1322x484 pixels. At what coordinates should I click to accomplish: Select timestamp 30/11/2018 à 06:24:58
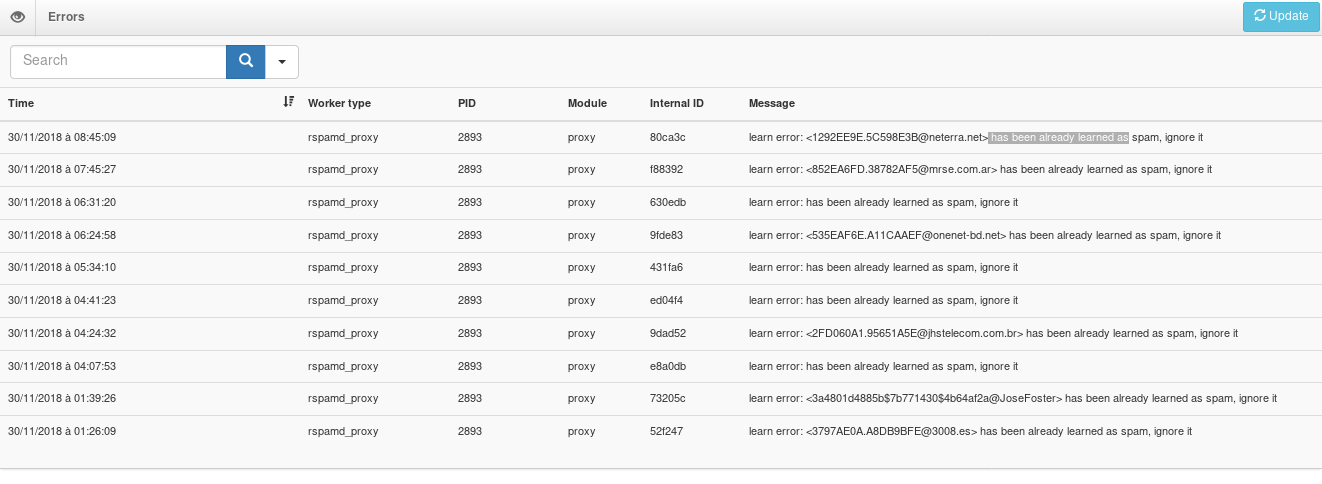click(62, 236)
